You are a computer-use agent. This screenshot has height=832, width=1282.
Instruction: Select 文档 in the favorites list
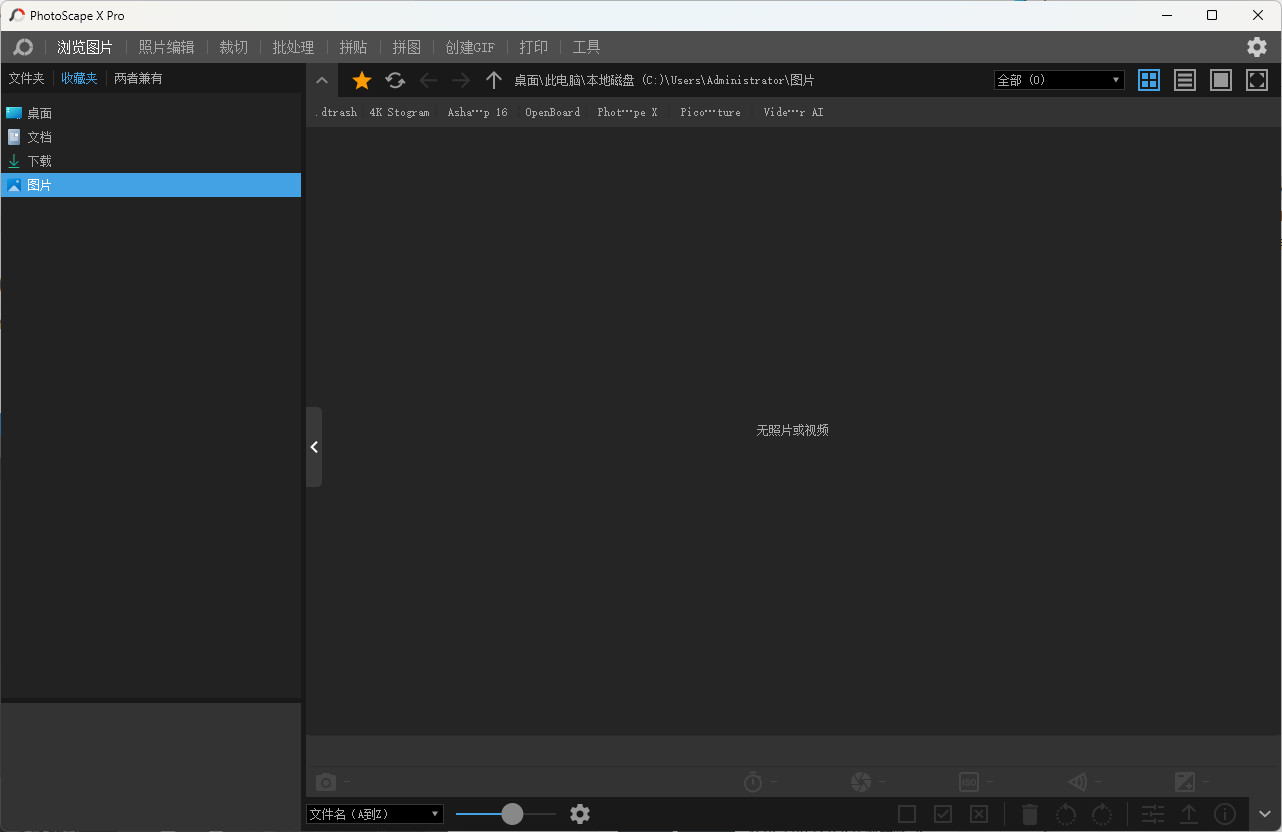coord(151,137)
